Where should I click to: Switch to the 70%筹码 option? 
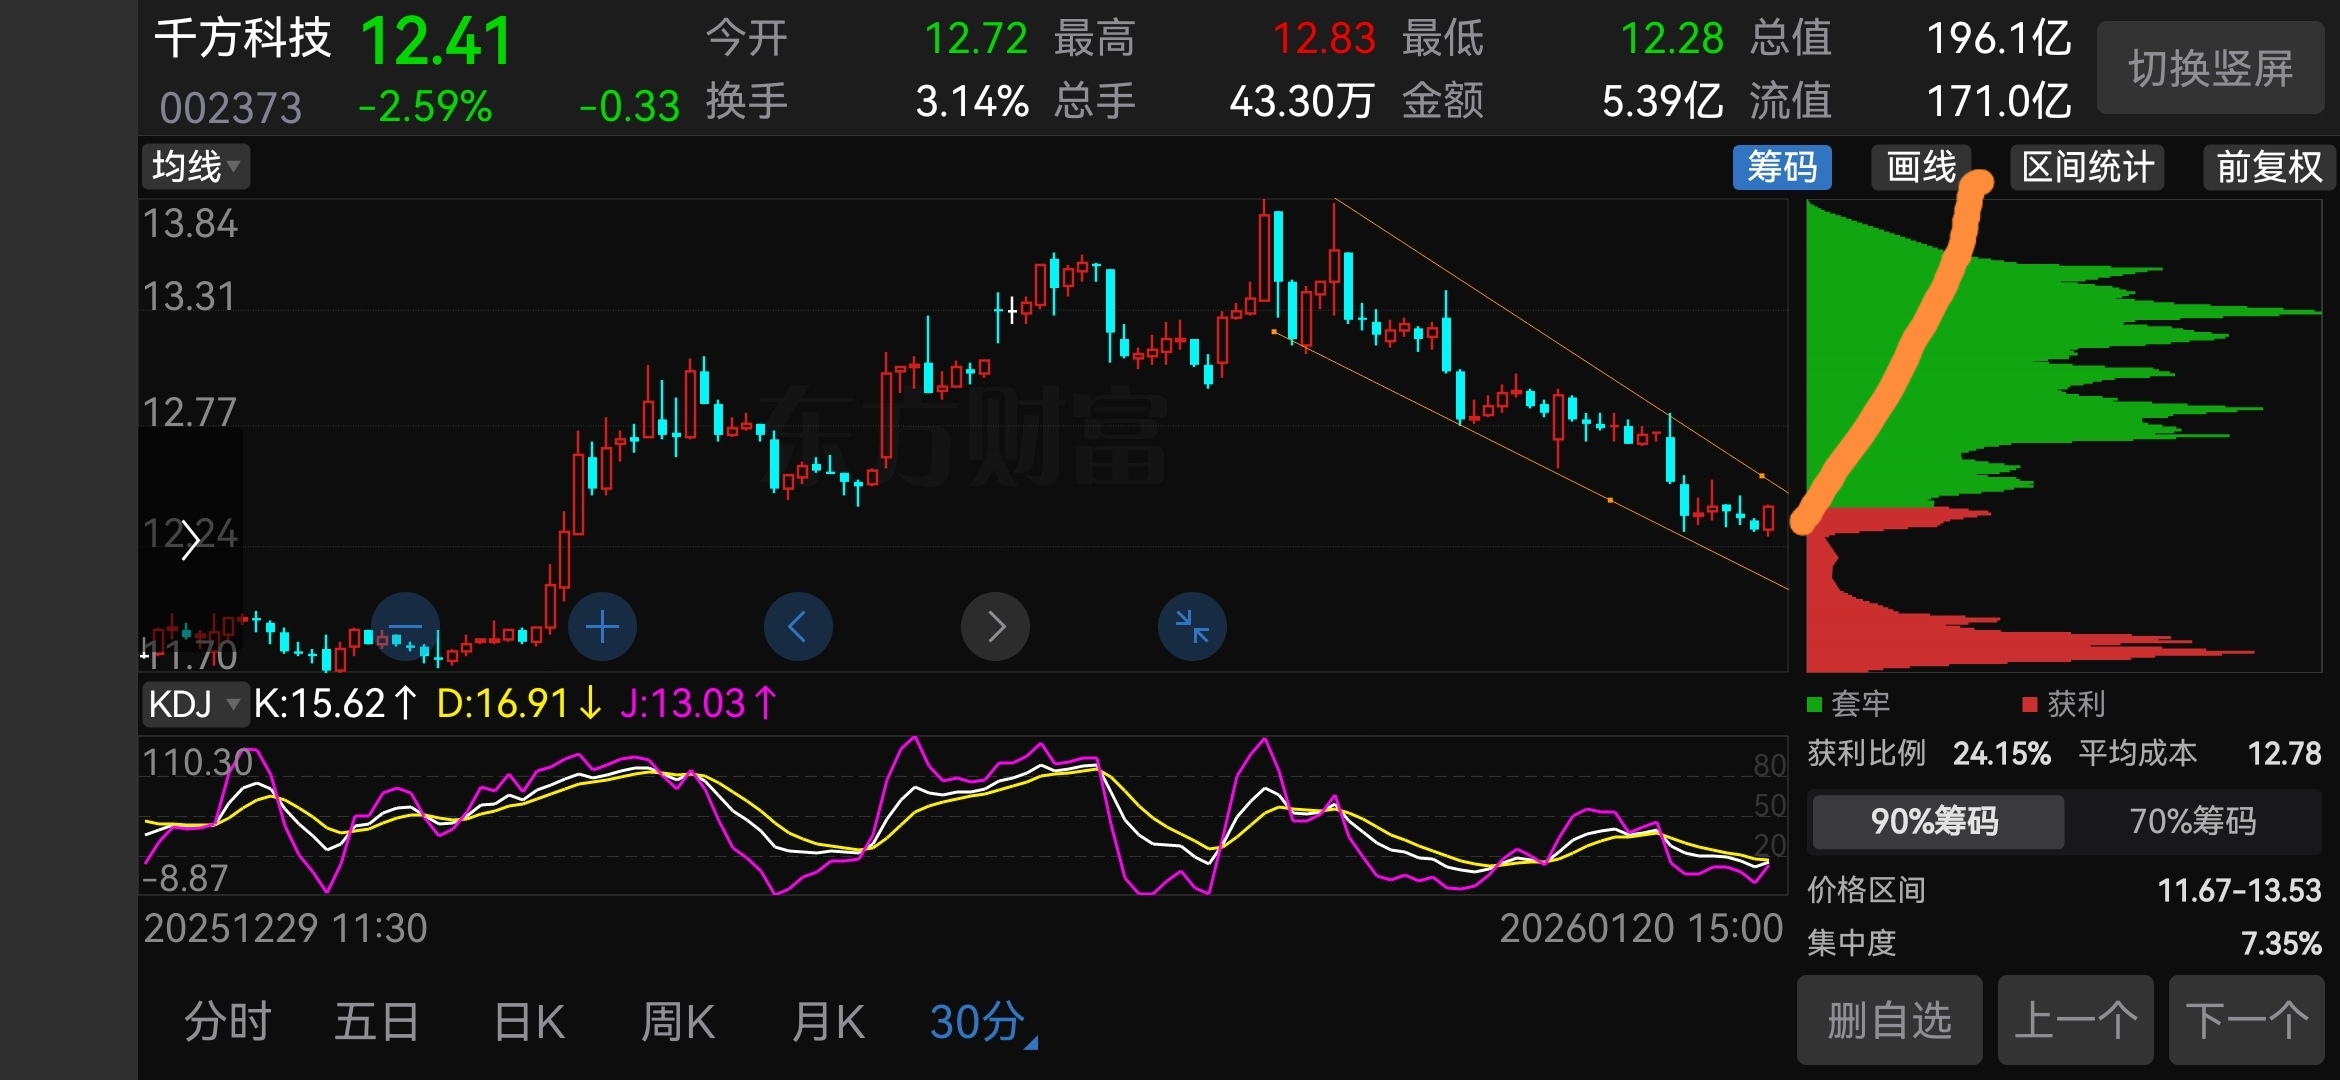pyautogui.click(x=2192, y=822)
